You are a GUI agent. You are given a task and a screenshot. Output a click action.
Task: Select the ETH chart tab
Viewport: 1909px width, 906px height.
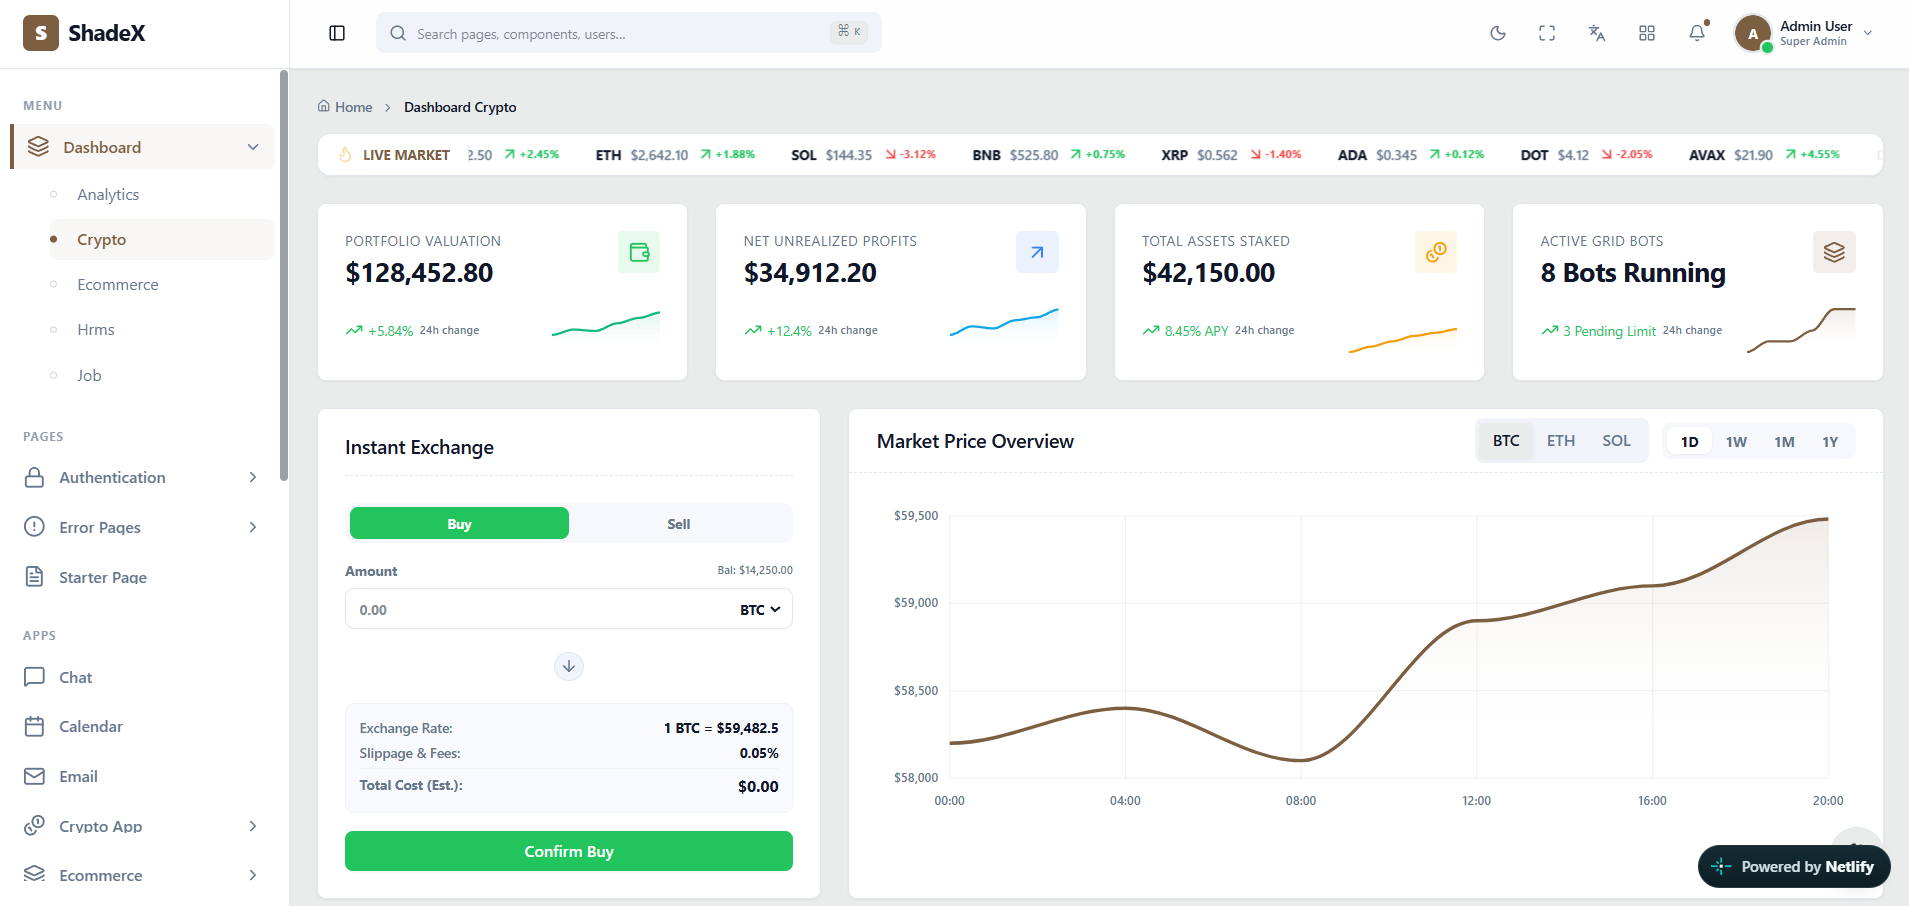[x=1561, y=441]
